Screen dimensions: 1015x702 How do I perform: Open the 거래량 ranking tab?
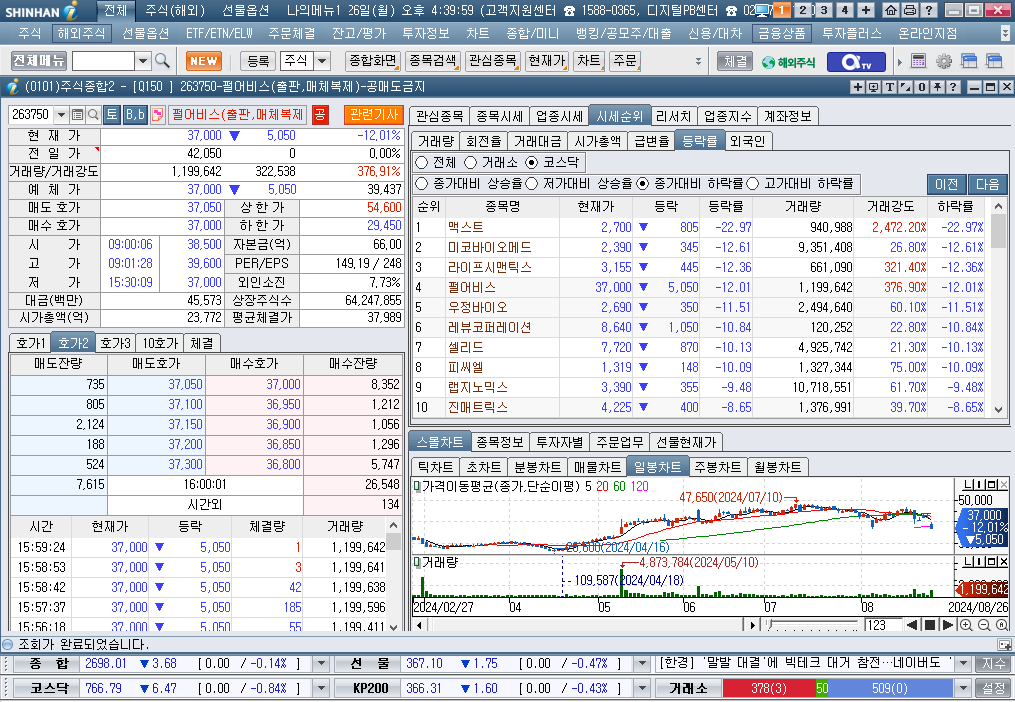pos(436,141)
